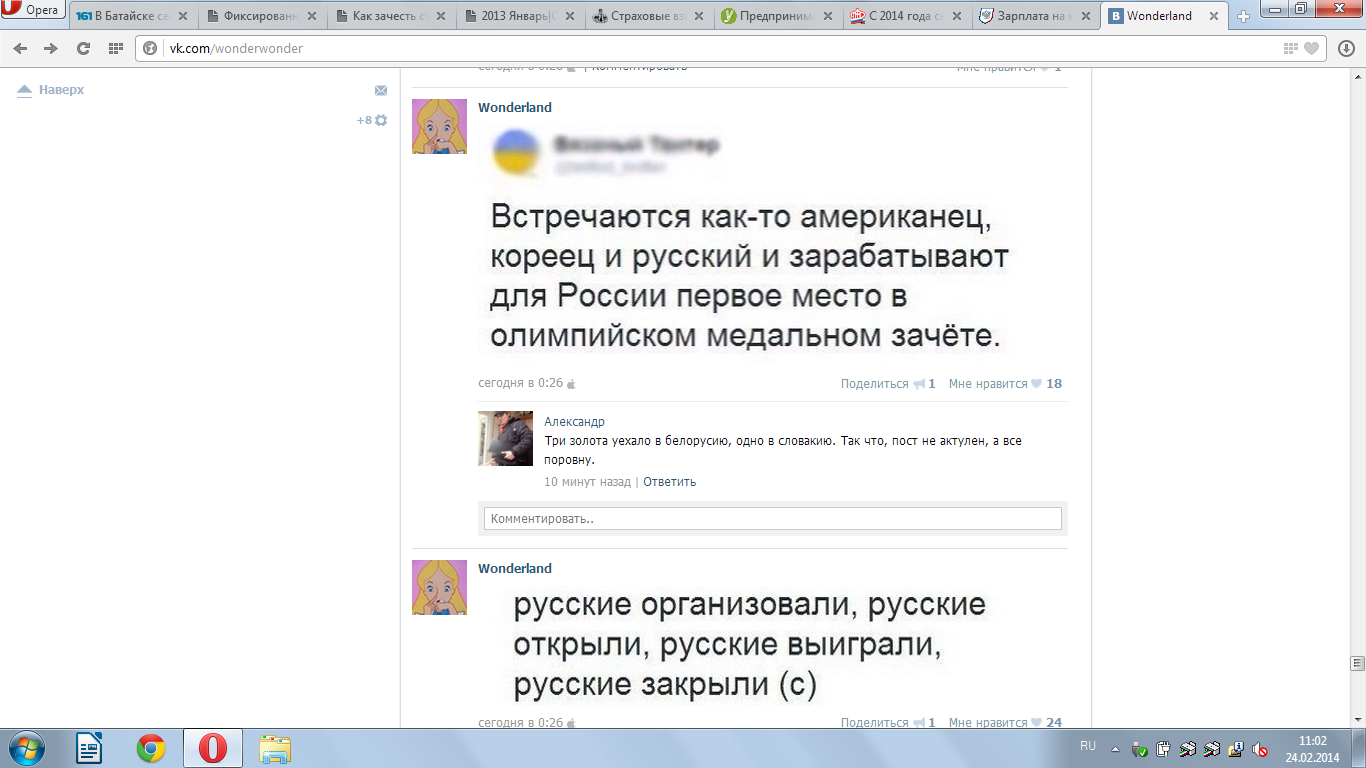Open the clock showing 11:02 24.02.2014

1312,748
